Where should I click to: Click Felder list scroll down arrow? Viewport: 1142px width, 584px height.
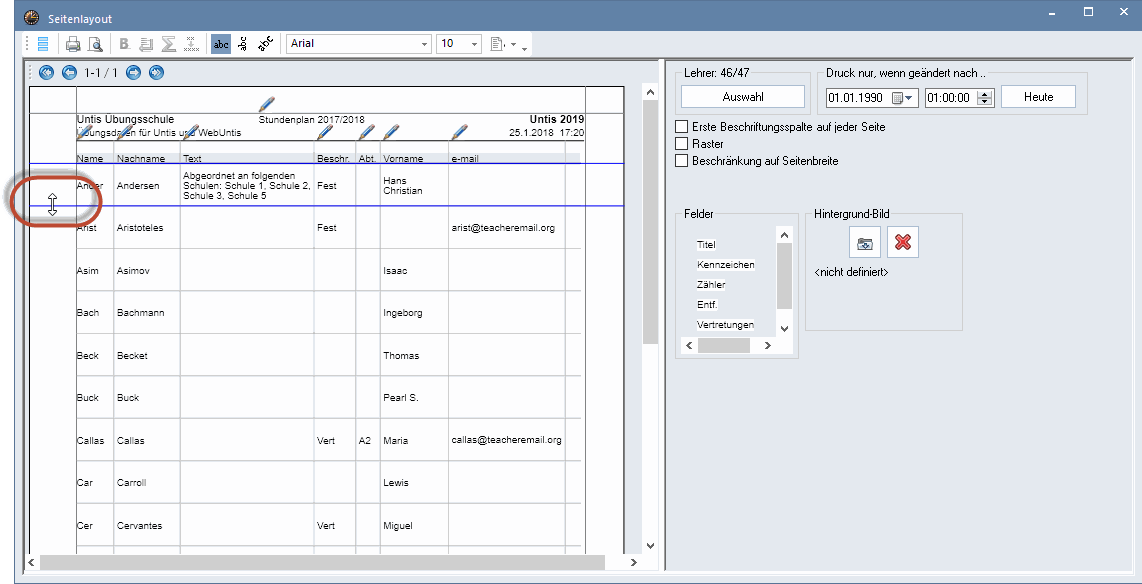[x=784, y=329]
